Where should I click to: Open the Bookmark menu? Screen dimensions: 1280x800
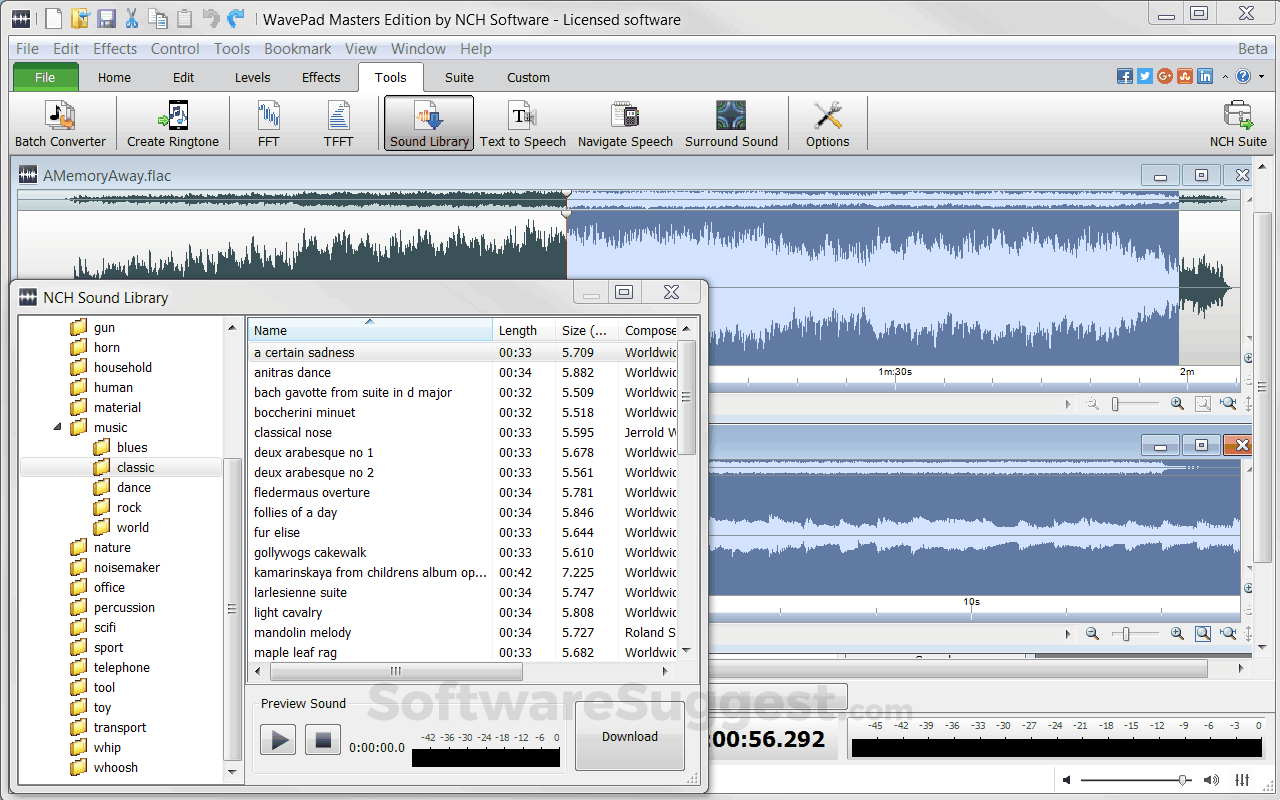tap(297, 48)
